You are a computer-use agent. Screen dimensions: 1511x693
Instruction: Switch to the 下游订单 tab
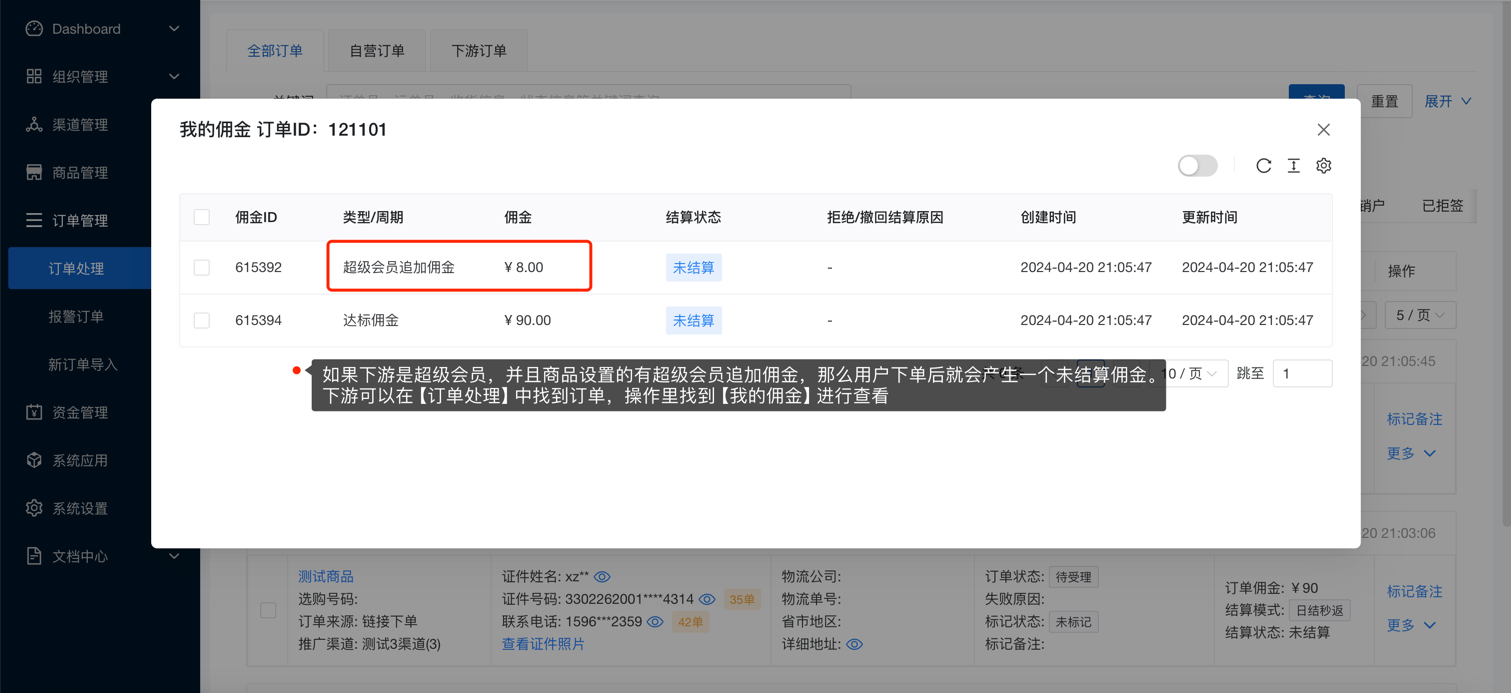pyautogui.click(x=479, y=51)
